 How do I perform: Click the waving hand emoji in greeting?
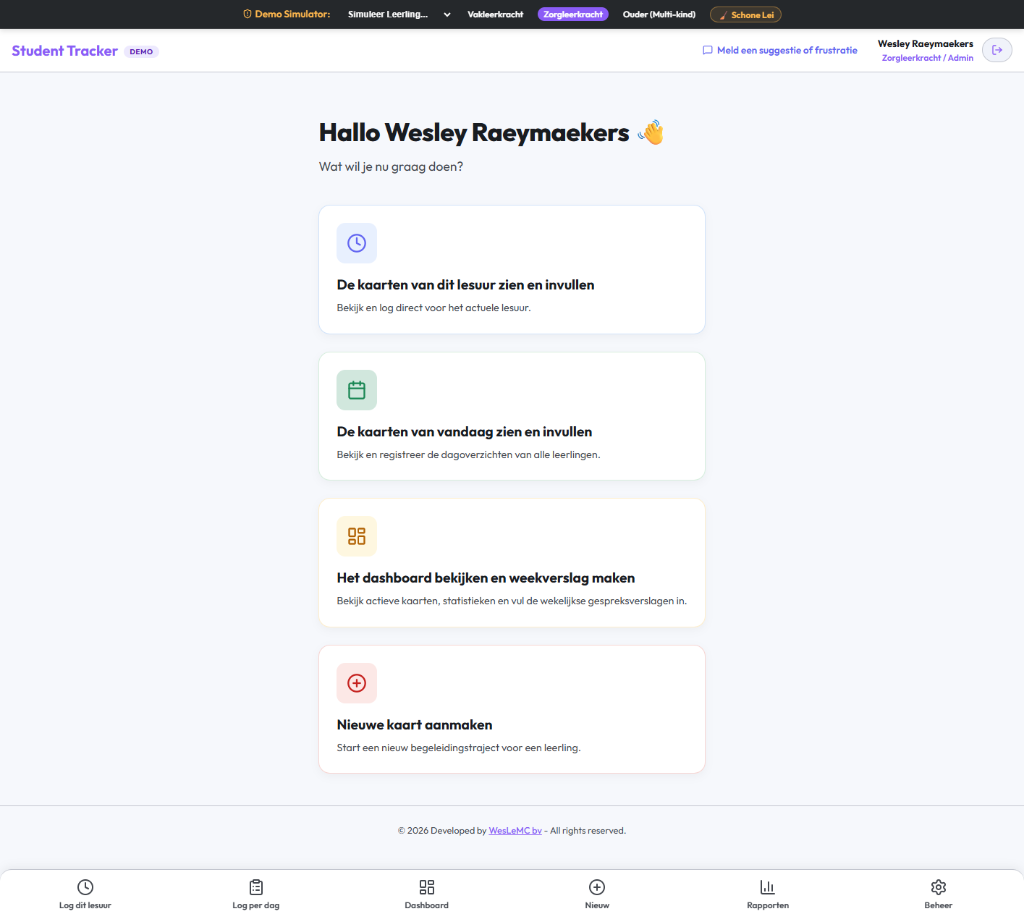coord(651,132)
